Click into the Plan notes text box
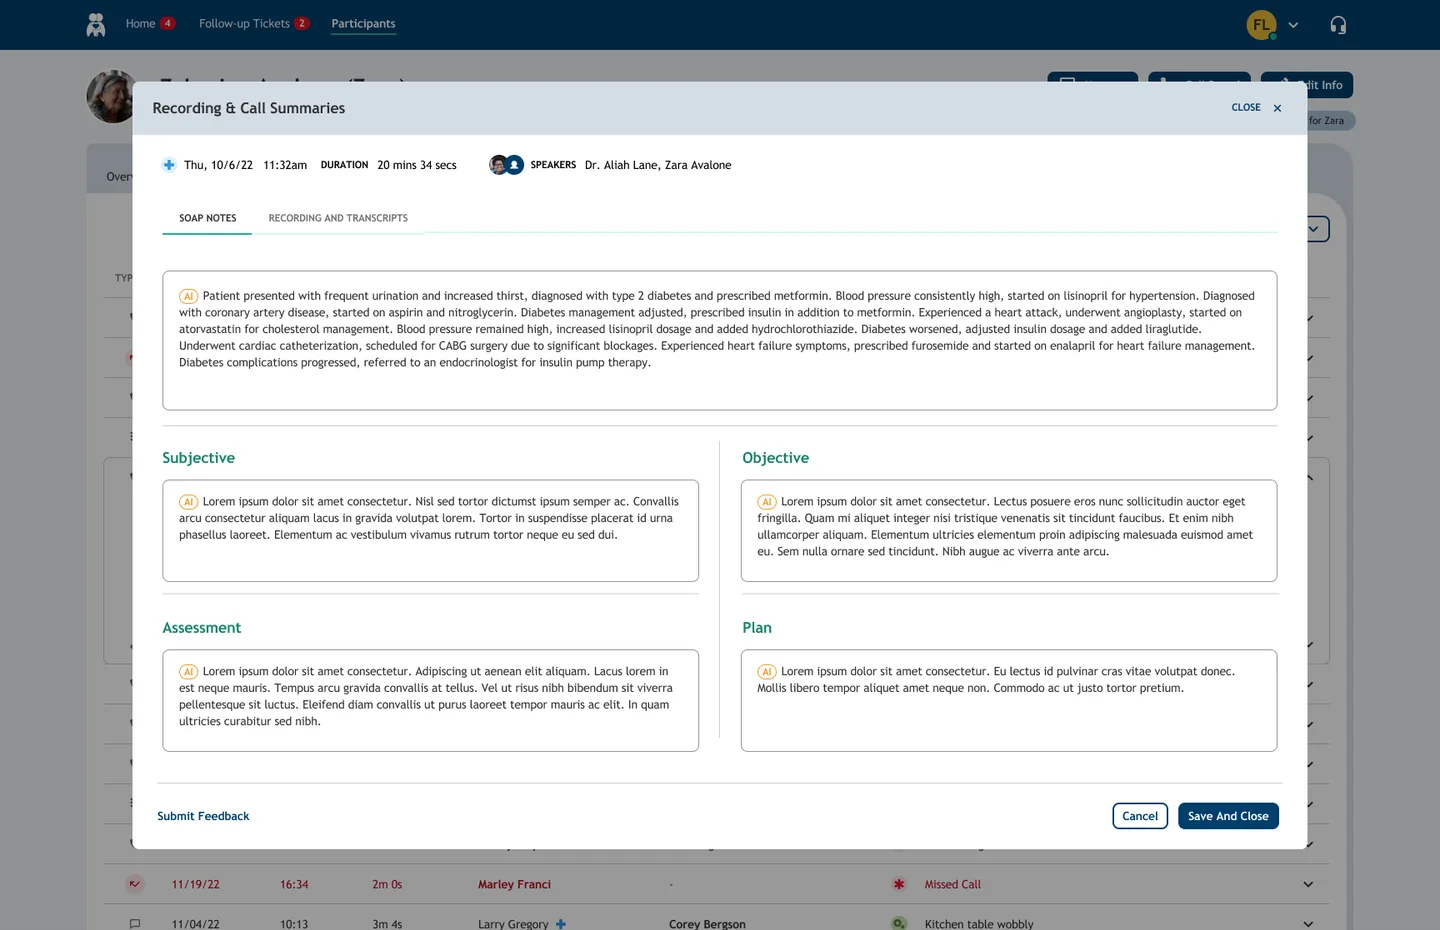1440x930 pixels. pyautogui.click(x=1008, y=715)
